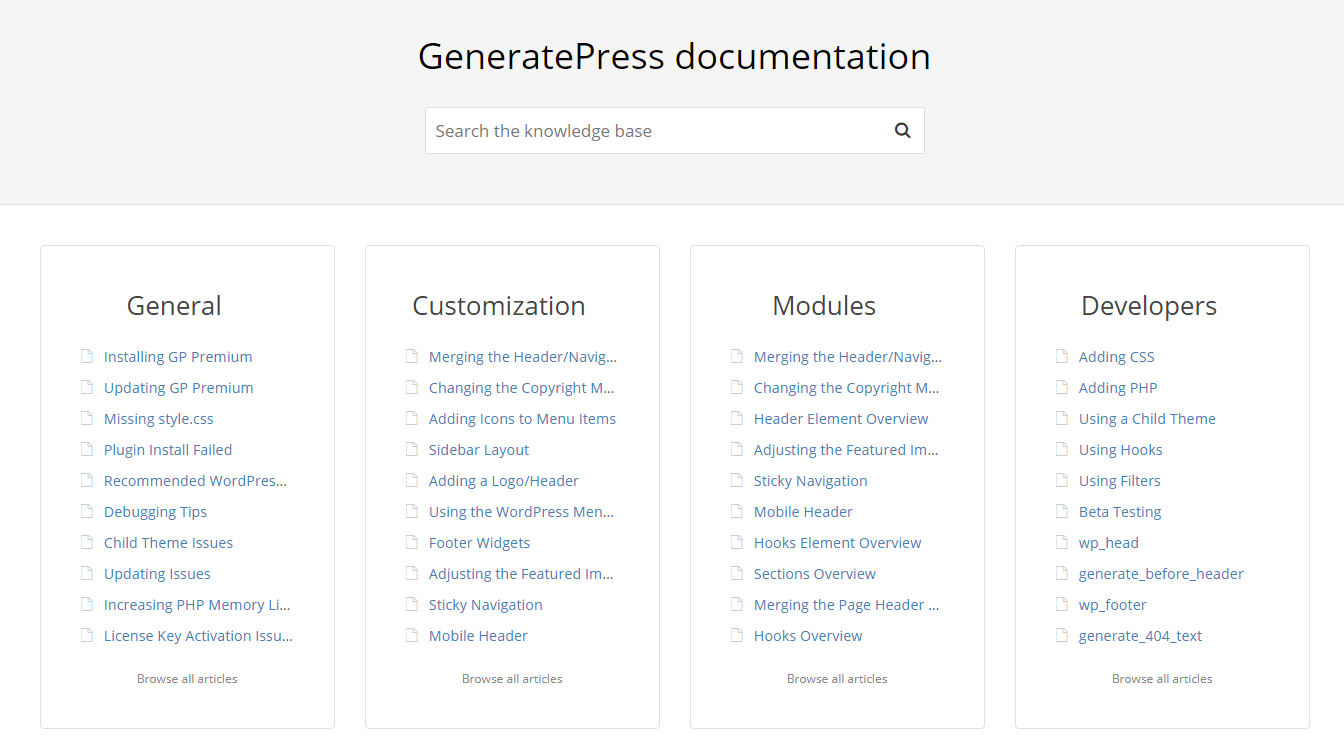
Task: Open the Using a Child Theme article
Action: (x=1147, y=419)
